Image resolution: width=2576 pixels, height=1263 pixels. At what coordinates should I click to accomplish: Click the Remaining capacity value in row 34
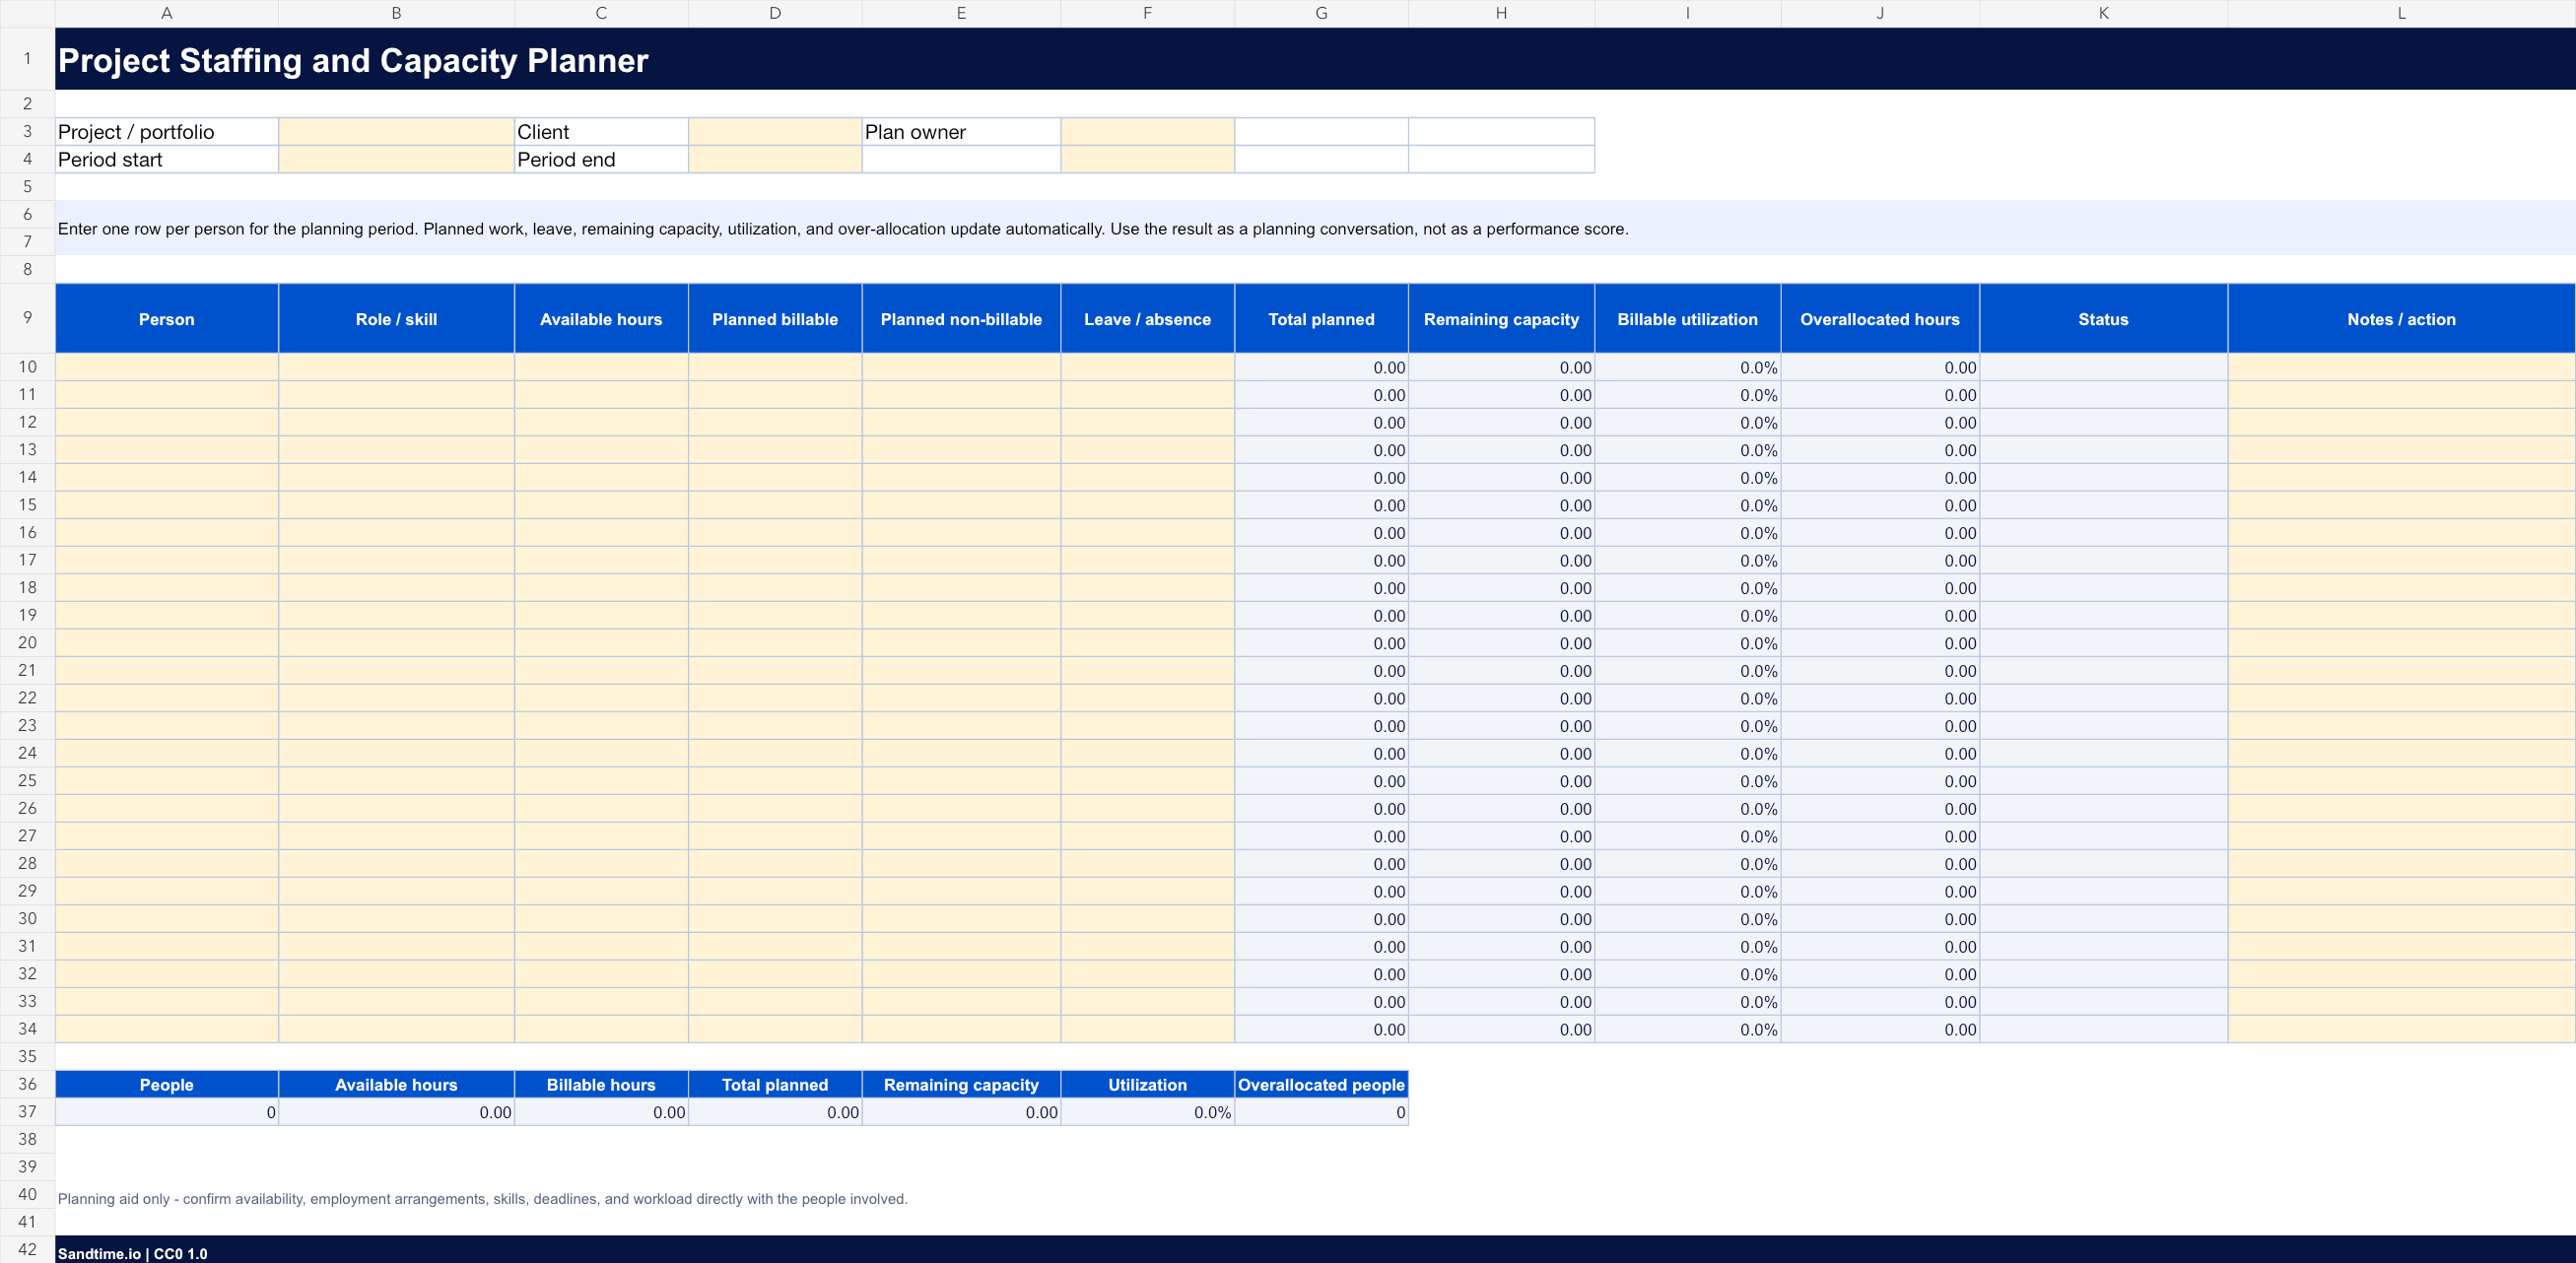(x=1501, y=1029)
